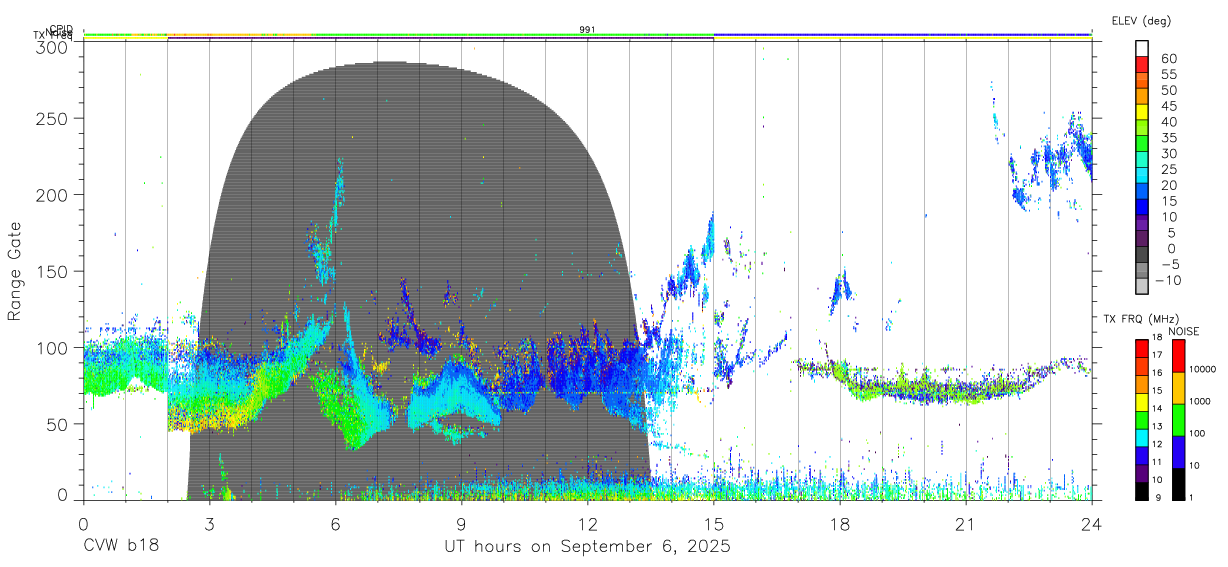Screen dimensions: 1228x567
Task: Click the '6' UT hour tick label
Action: pos(335,524)
